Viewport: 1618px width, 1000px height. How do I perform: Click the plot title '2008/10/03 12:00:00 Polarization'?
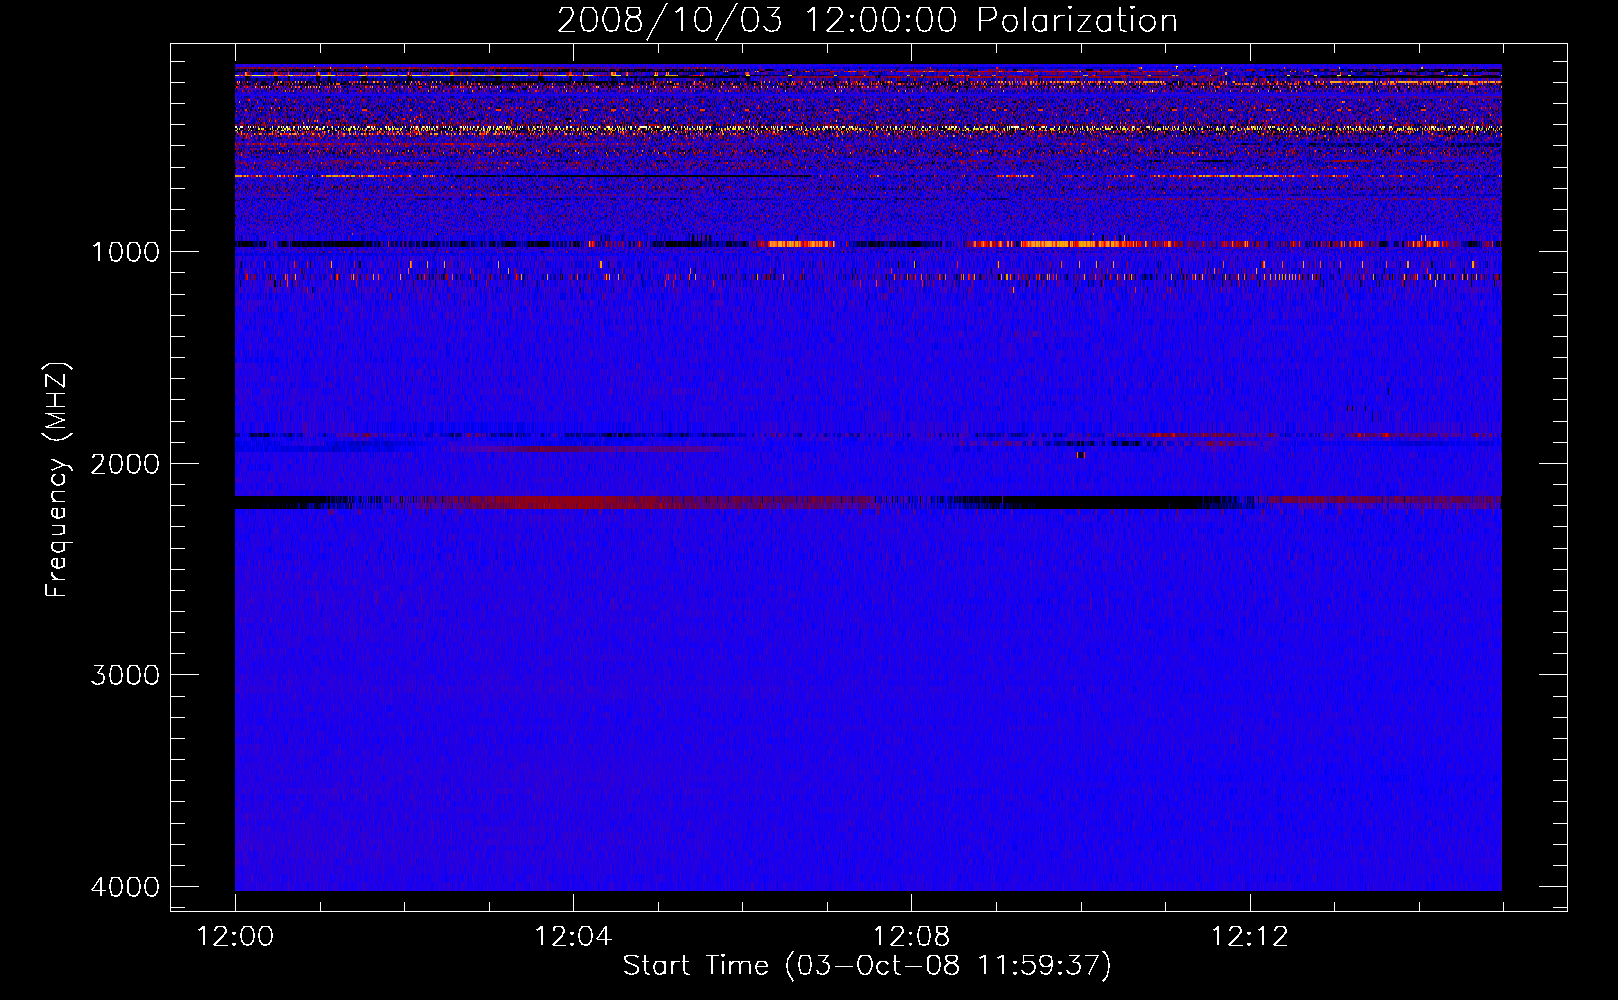coord(867,20)
